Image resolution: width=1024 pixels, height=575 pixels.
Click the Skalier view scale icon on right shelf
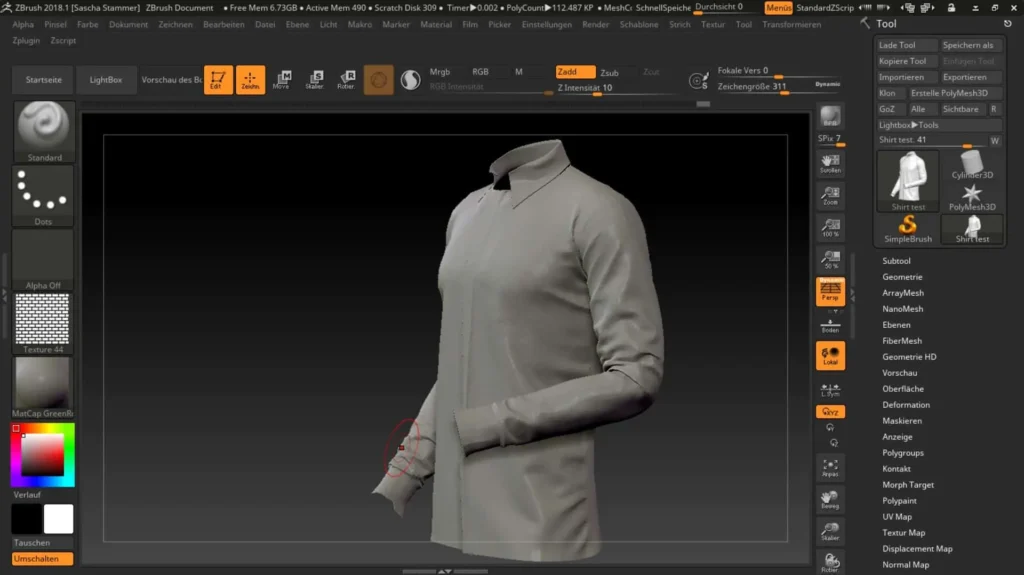[x=830, y=531]
